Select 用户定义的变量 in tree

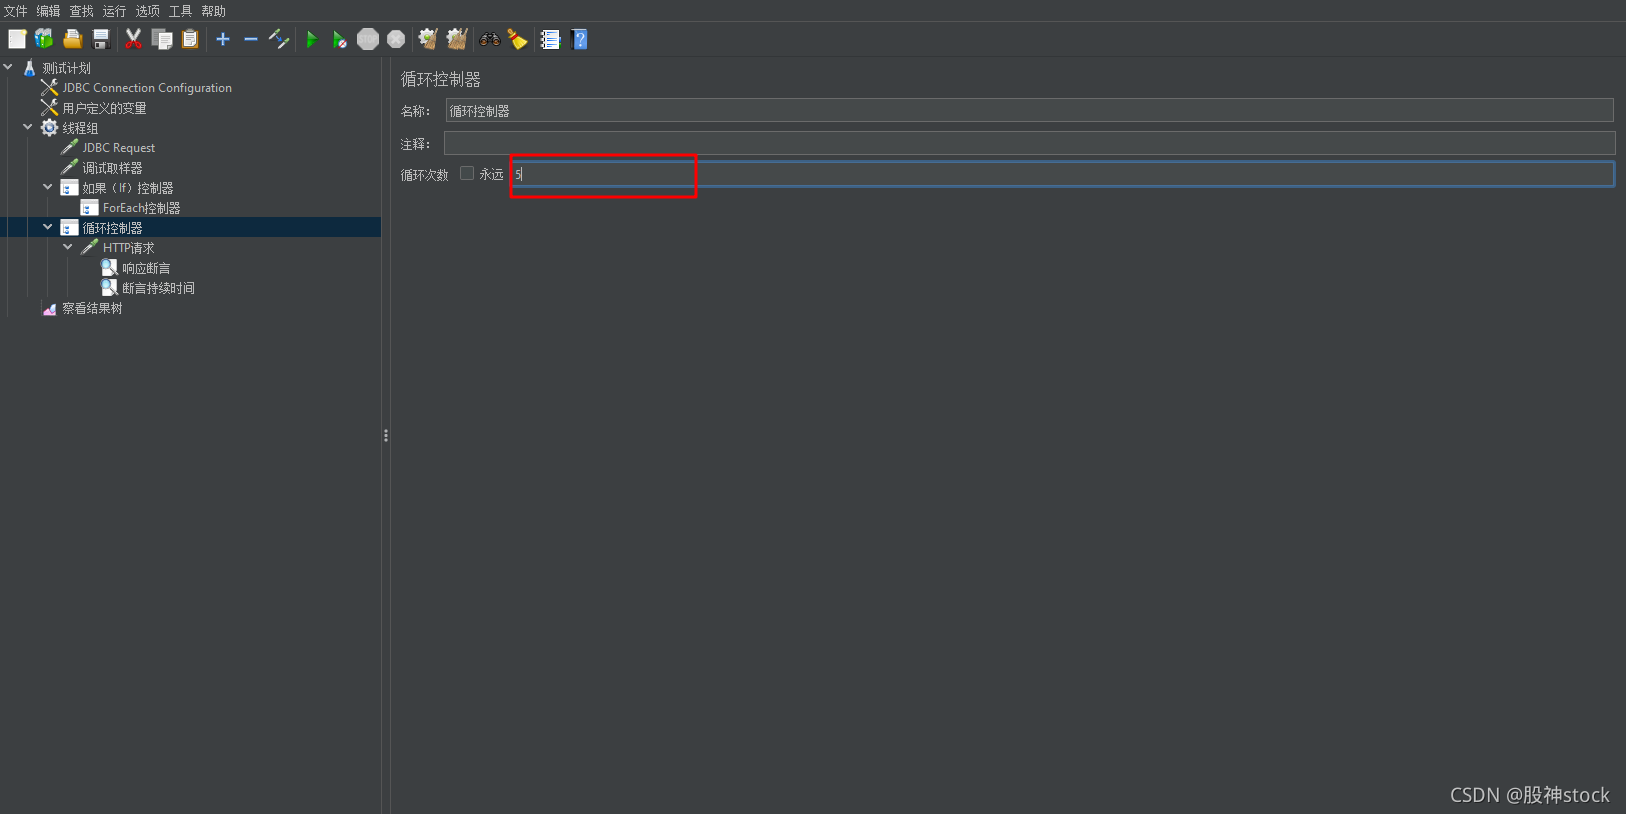pyautogui.click(x=104, y=108)
